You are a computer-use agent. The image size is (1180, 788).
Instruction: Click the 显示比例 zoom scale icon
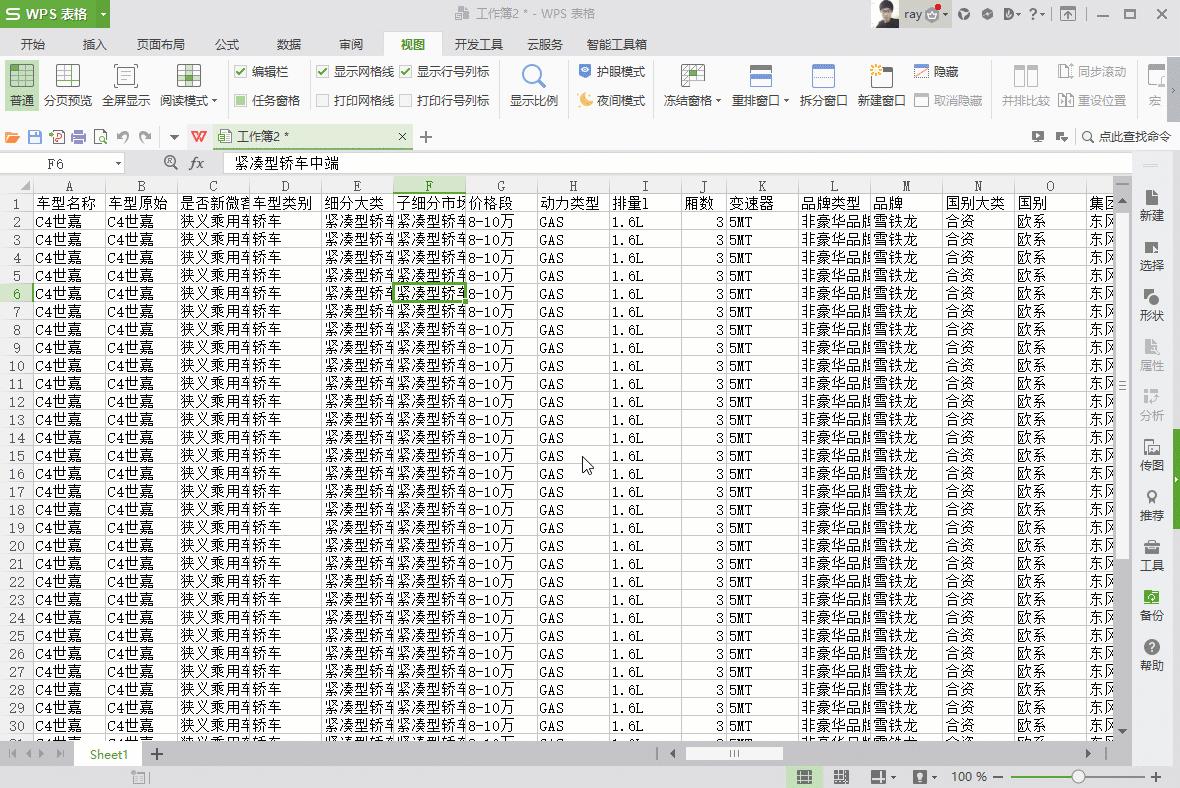pos(533,83)
